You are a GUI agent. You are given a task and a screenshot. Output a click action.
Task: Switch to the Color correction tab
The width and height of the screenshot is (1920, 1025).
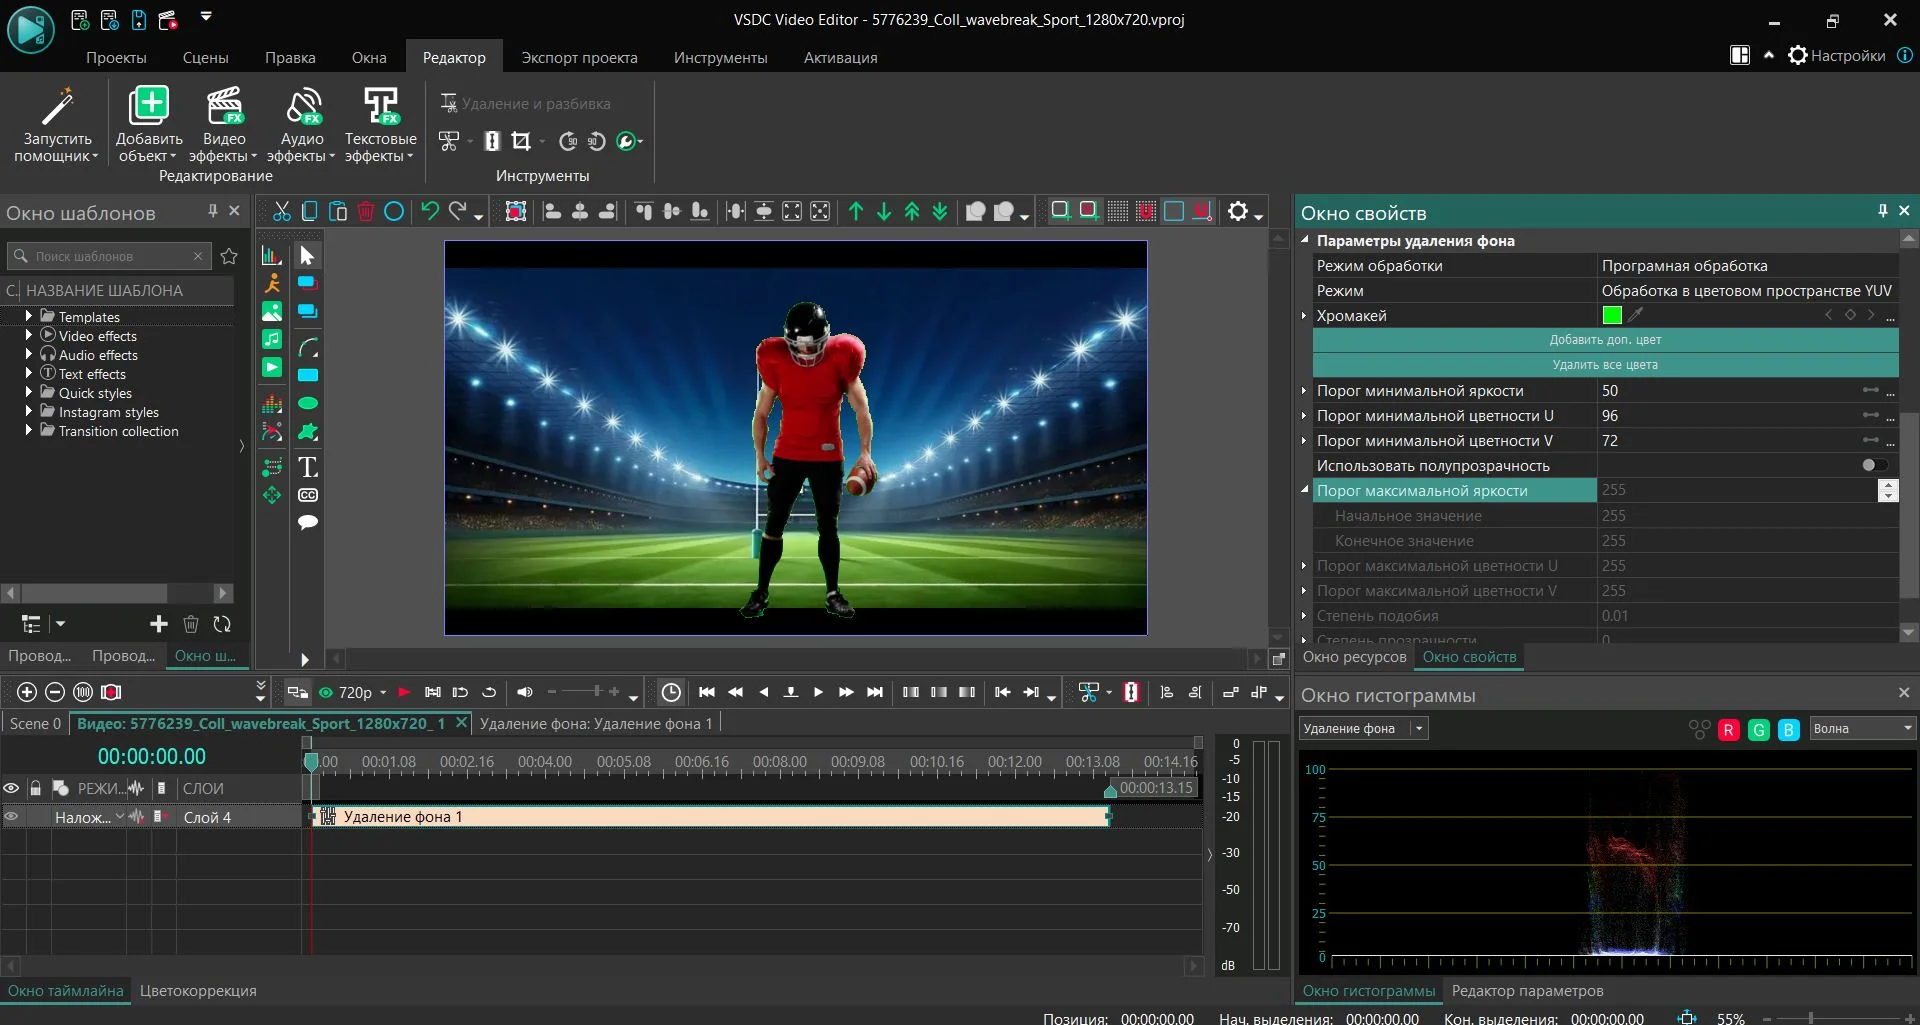pos(198,991)
